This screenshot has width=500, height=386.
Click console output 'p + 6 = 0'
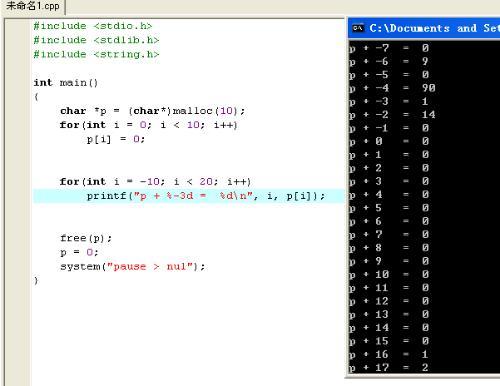tap(389, 222)
